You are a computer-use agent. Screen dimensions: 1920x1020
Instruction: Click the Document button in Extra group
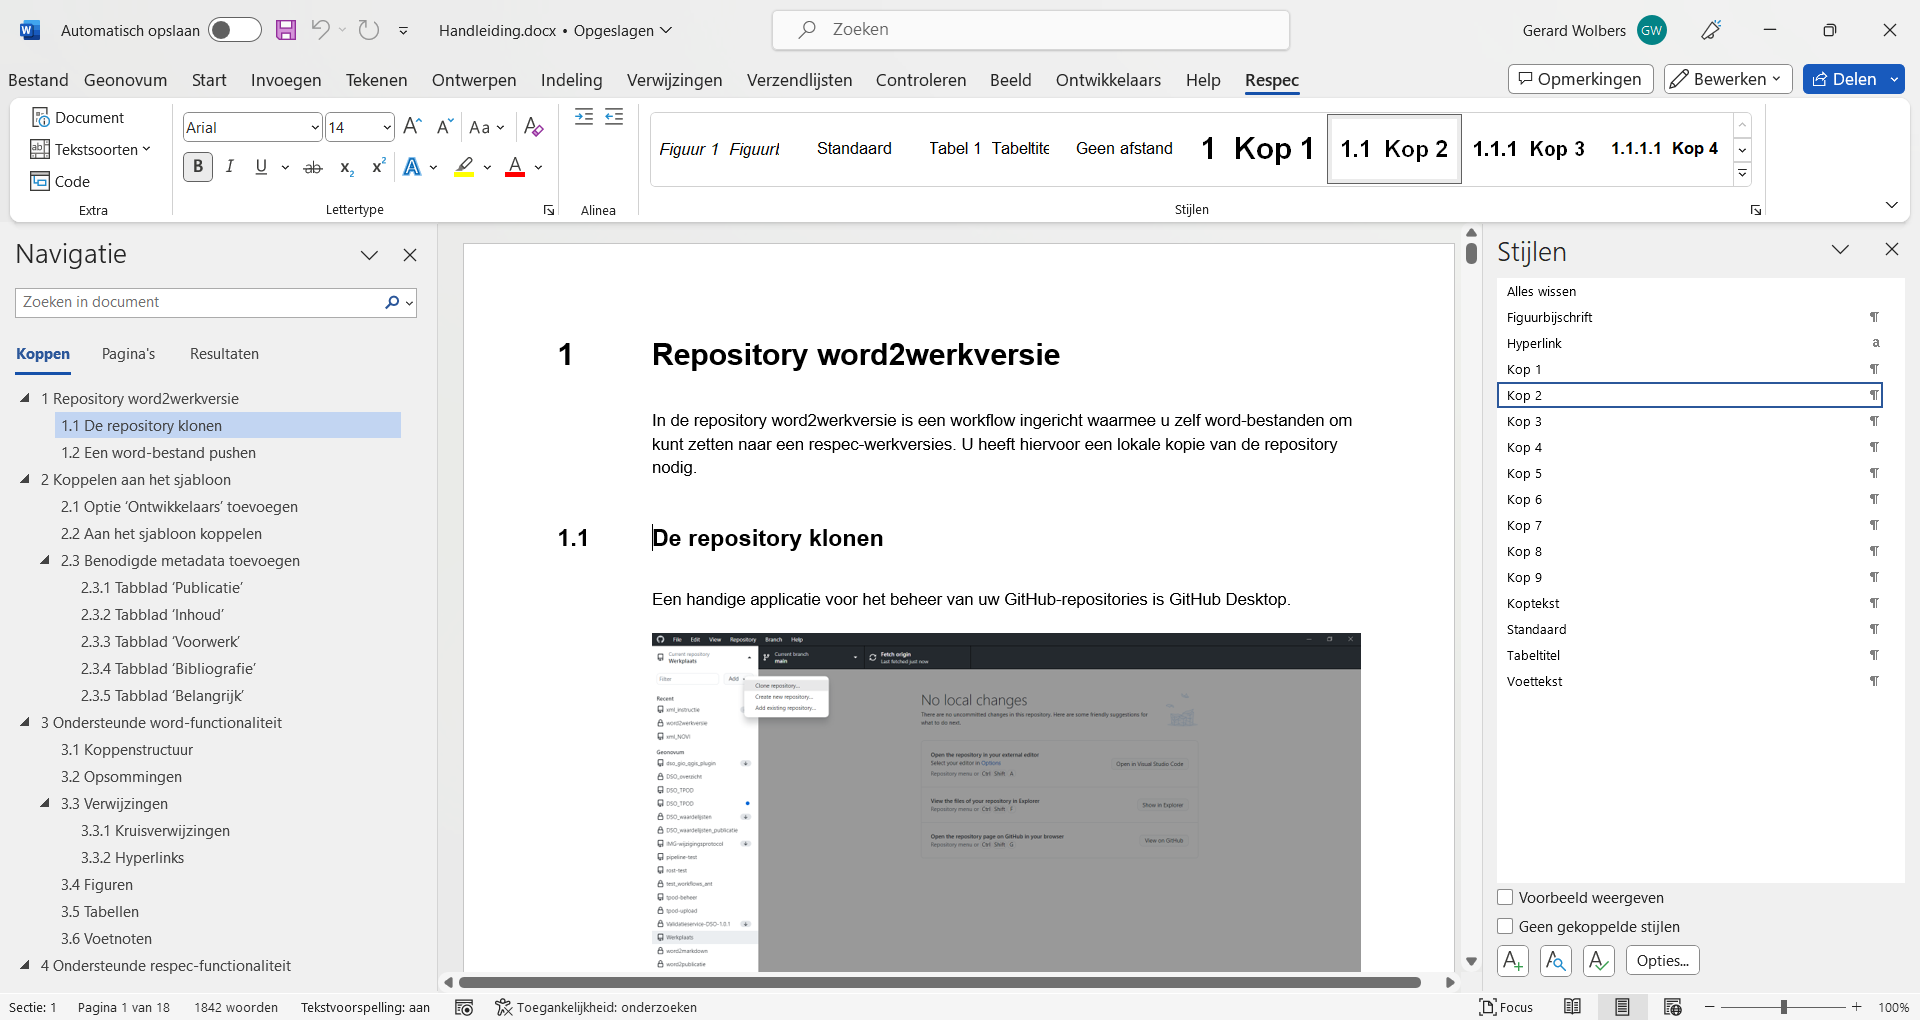(x=78, y=117)
